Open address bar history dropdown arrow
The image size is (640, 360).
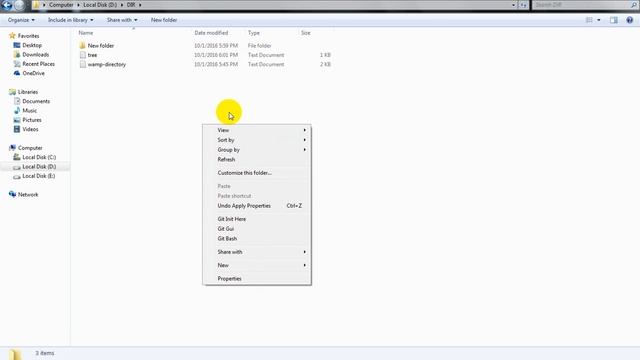click(513, 5)
